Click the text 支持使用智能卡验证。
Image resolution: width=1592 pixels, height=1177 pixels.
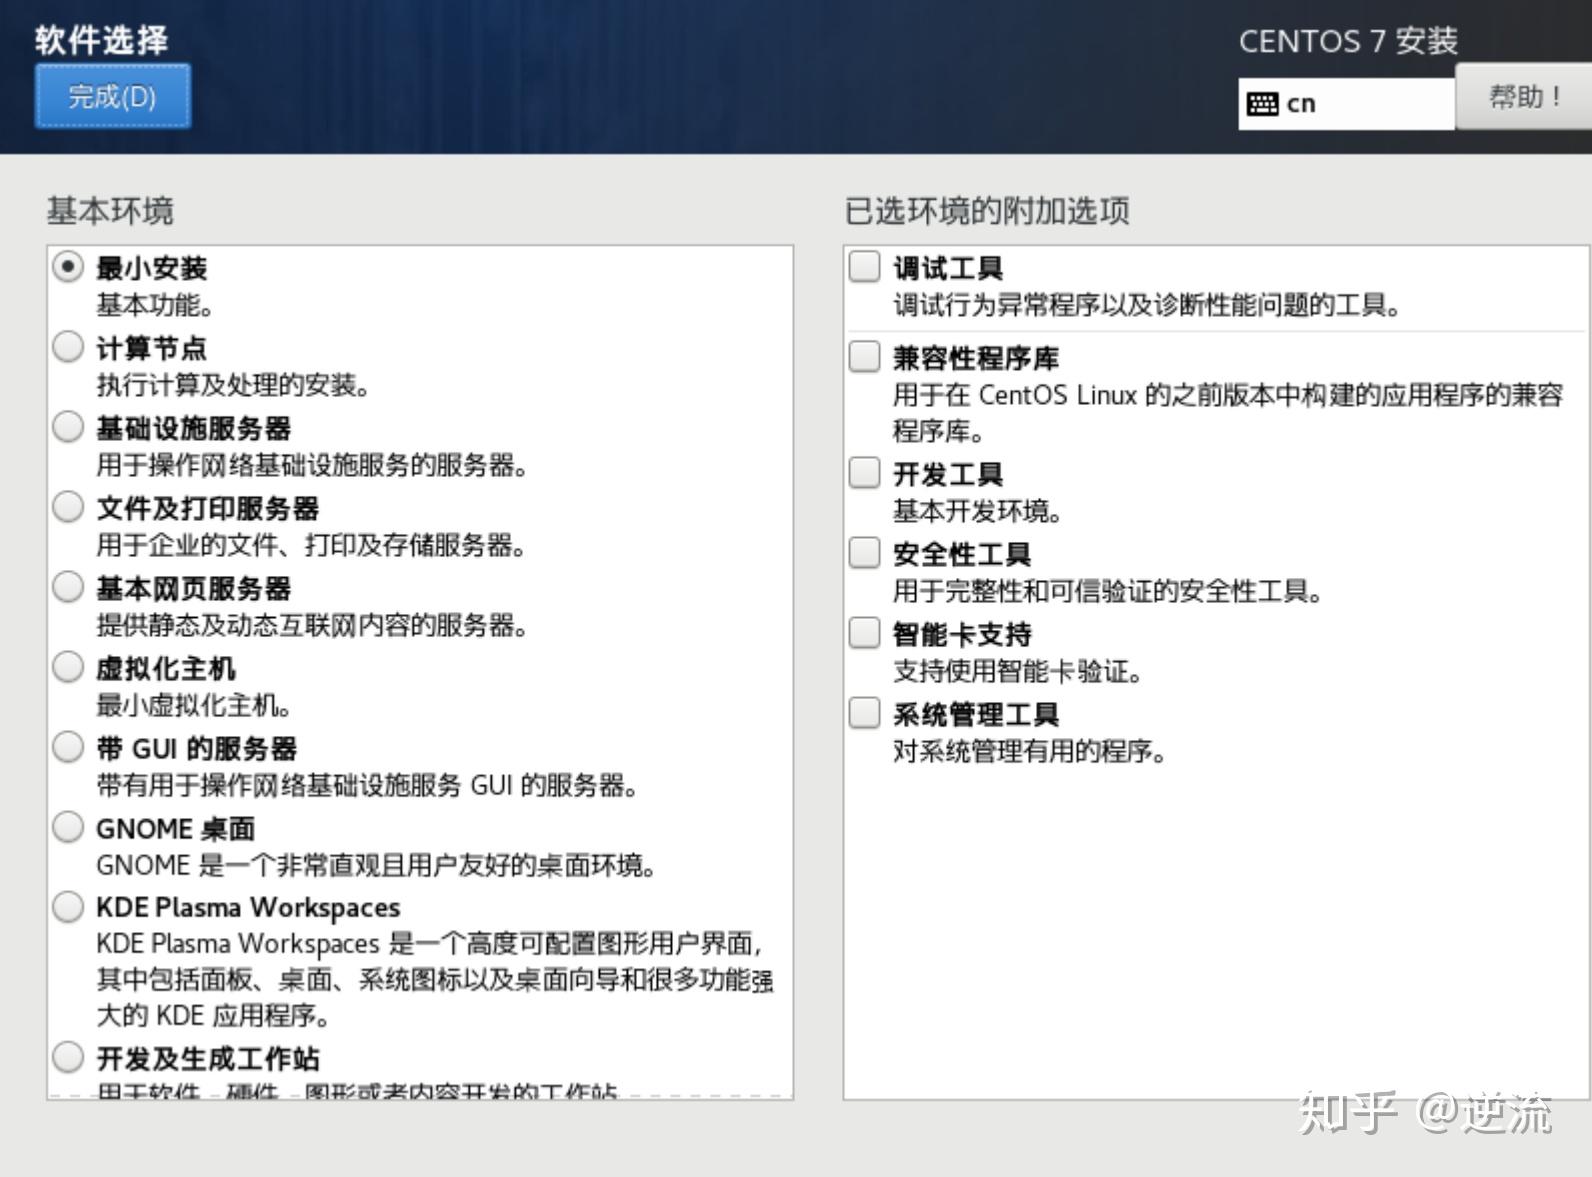point(1018,671)
